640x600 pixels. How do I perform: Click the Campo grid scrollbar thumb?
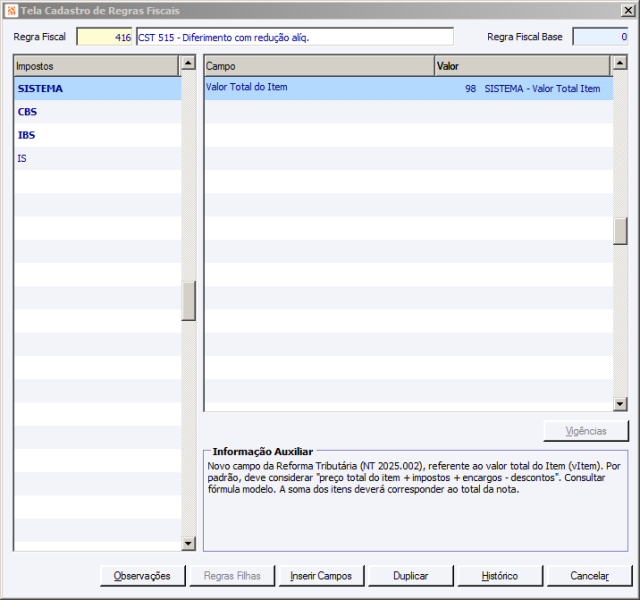click(620, 231)
